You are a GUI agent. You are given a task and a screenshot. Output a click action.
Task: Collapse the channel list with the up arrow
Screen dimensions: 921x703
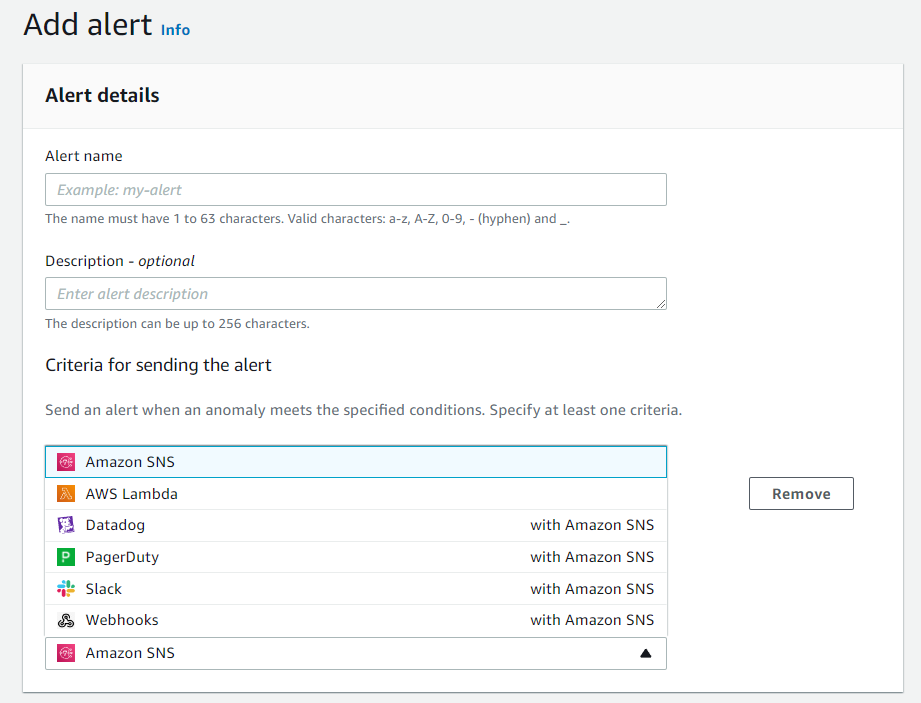pyautogui.click(x=646, y=653)
